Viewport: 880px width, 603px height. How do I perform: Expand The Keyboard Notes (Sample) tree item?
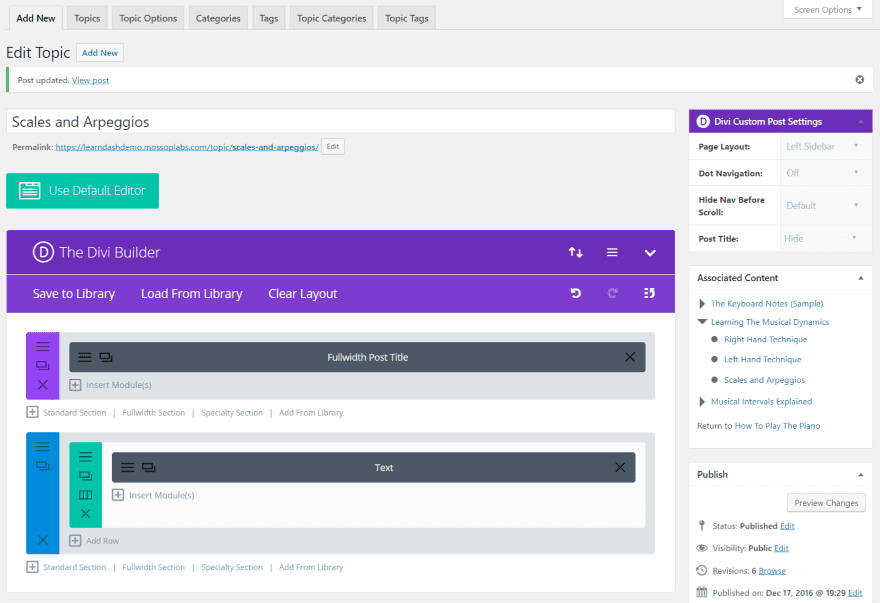[x=702, y=303]
